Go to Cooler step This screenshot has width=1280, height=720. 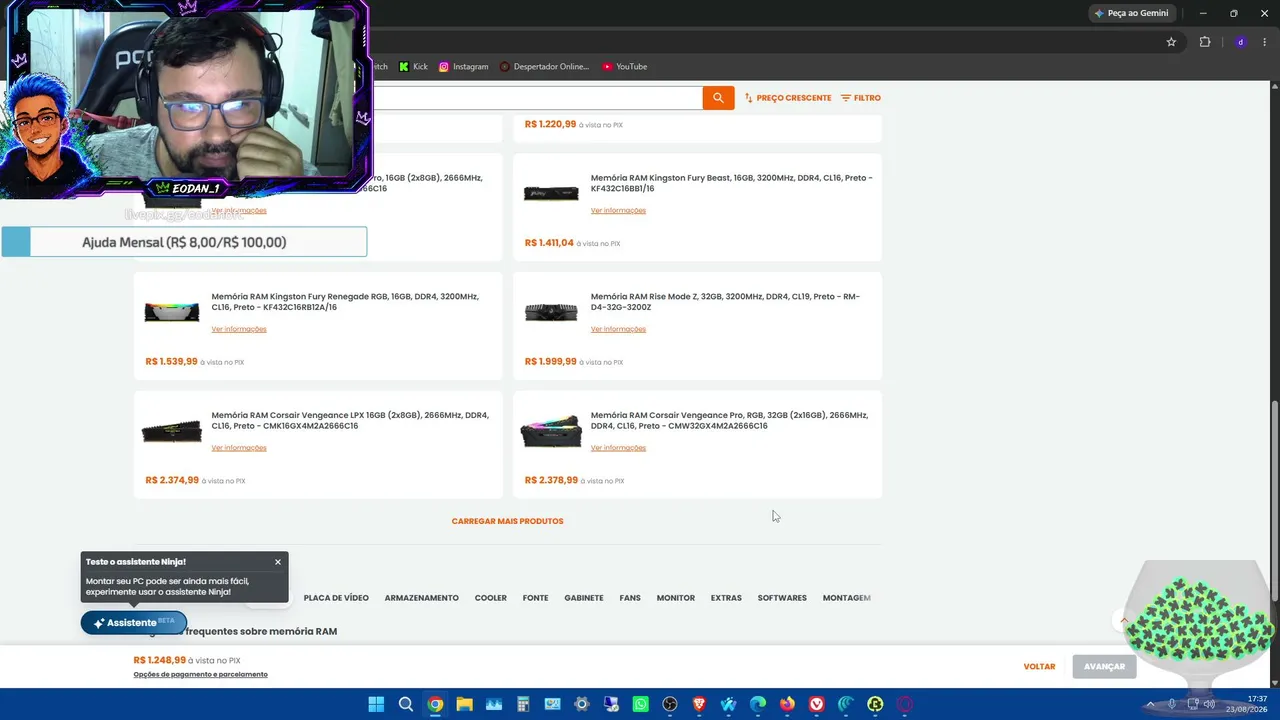[x=490, y=598]
